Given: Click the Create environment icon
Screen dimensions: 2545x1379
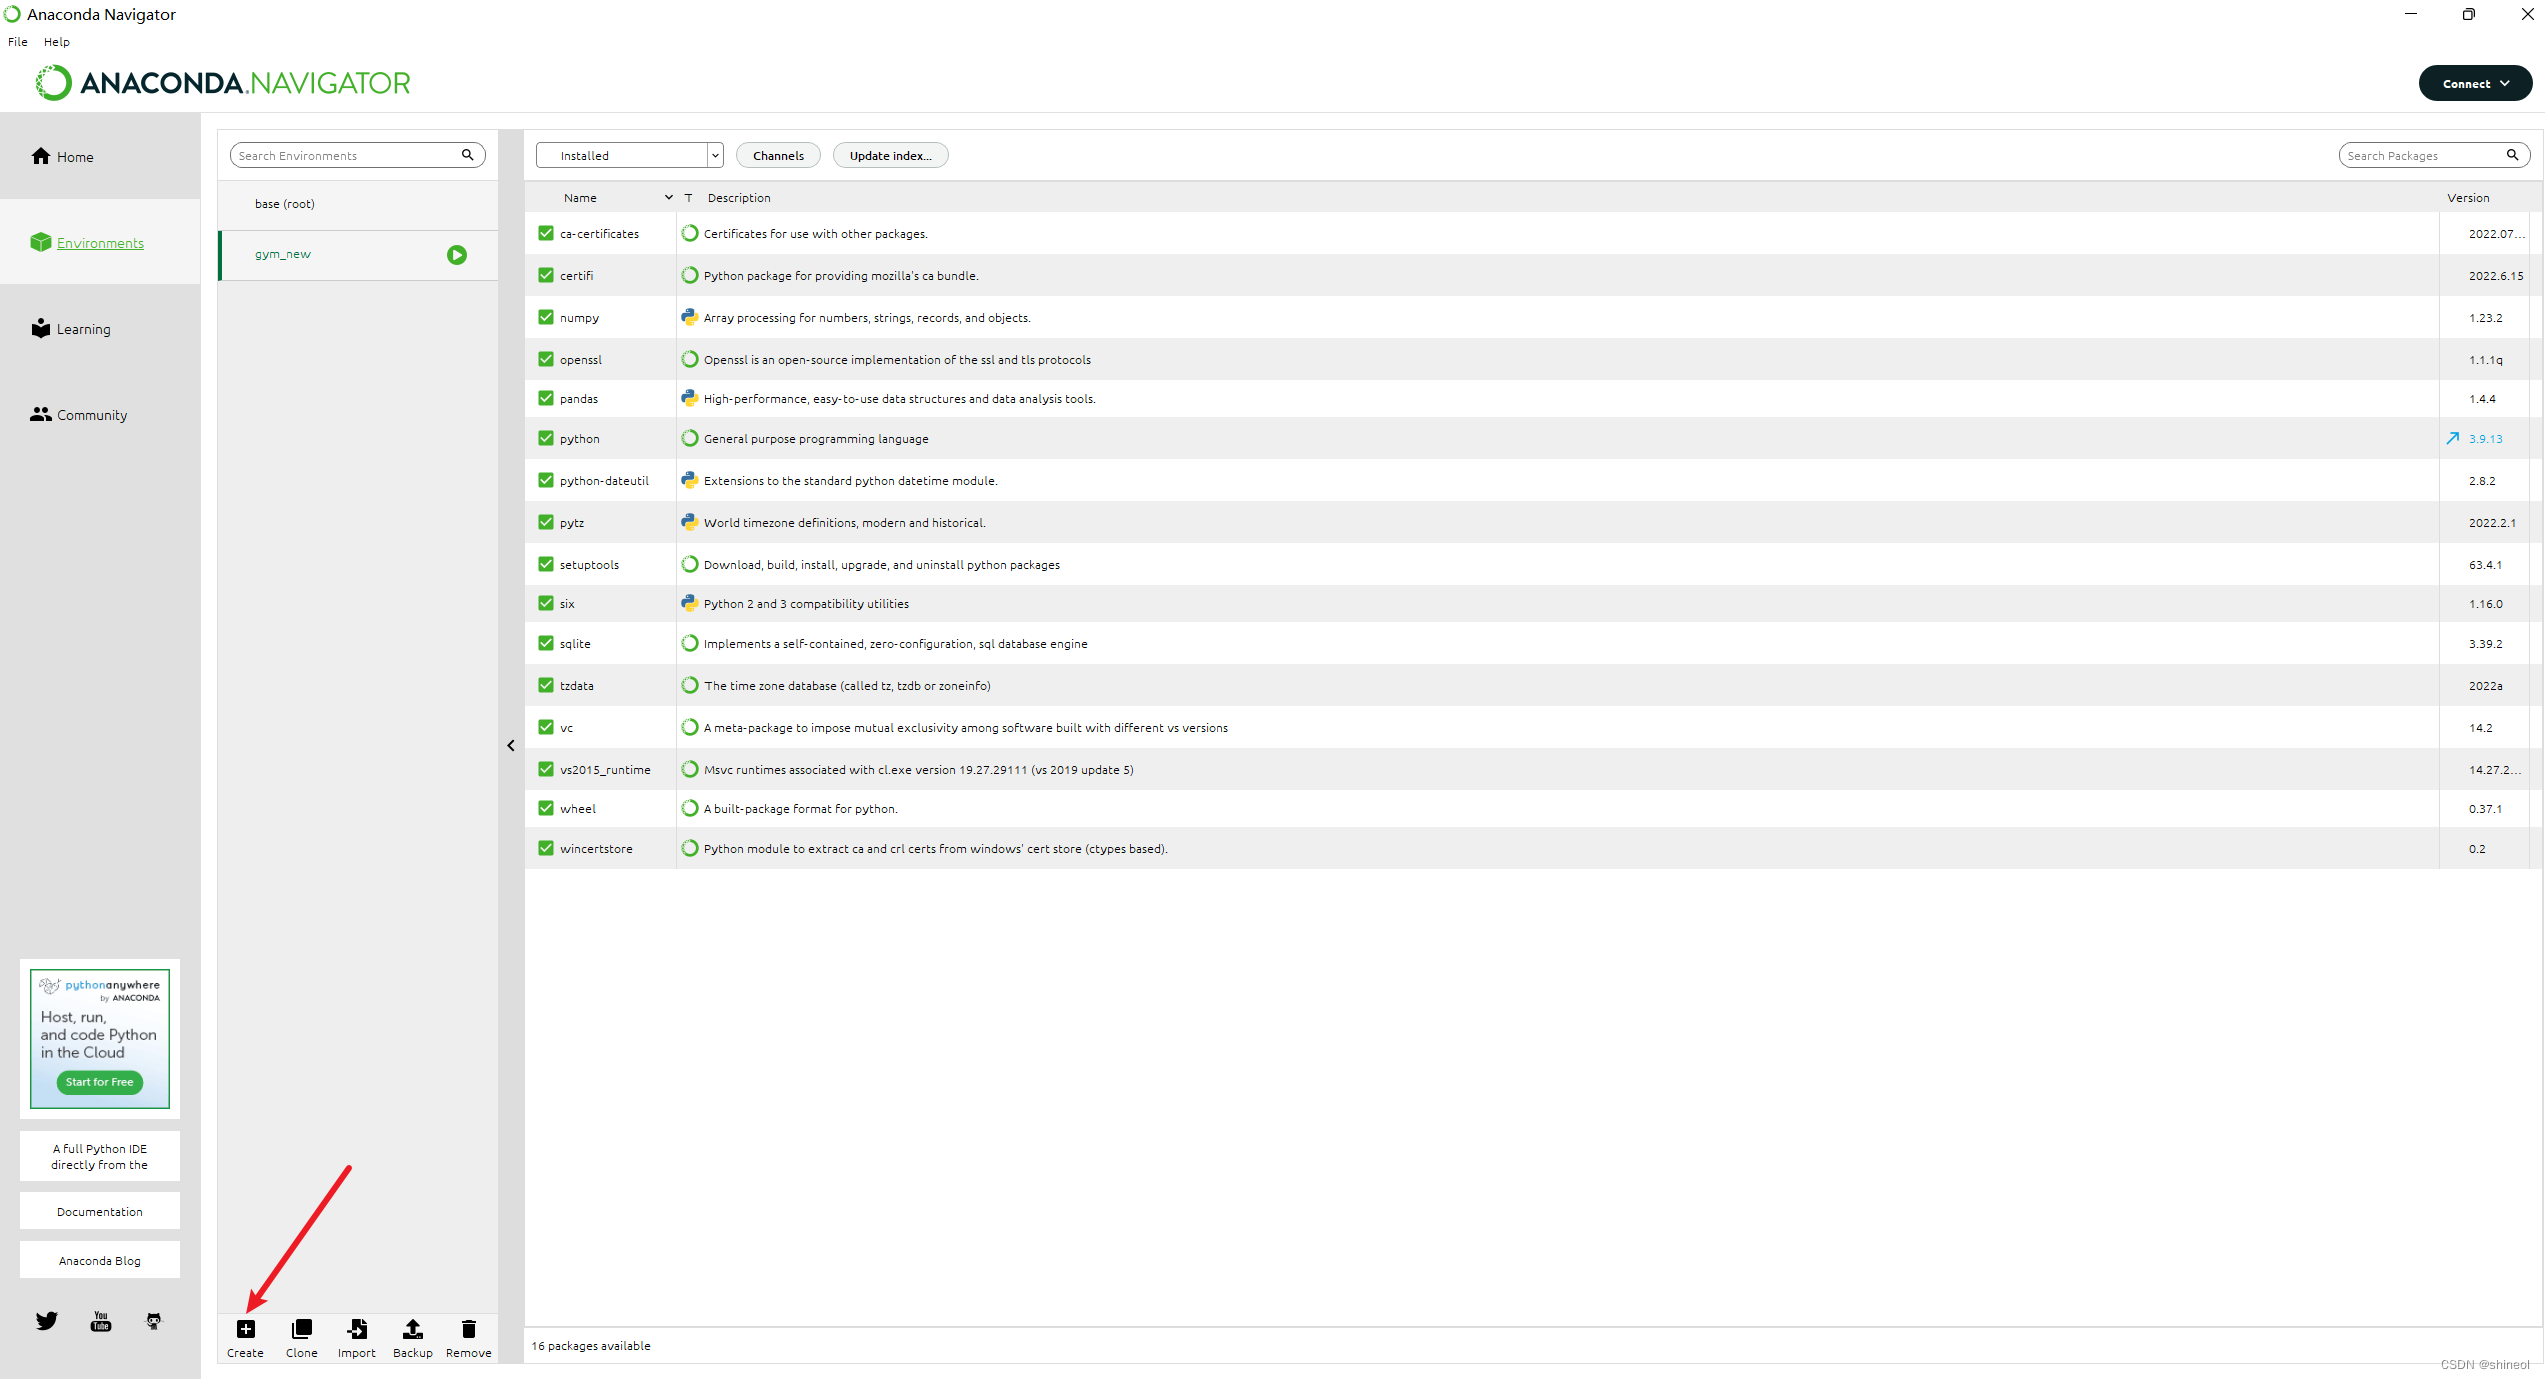Looking at the screenshot, I should tap(245, 1329).
